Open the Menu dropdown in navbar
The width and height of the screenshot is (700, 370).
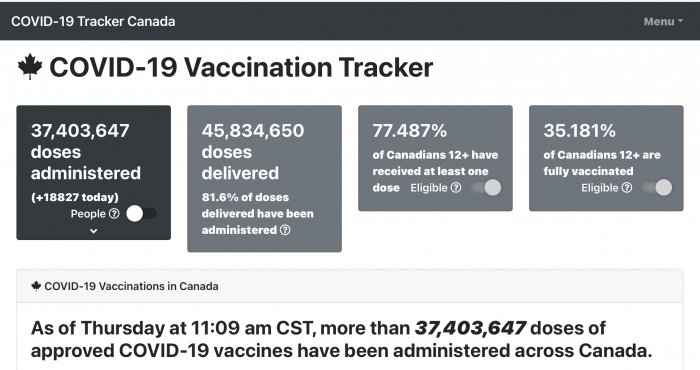[x=663, y=21]
